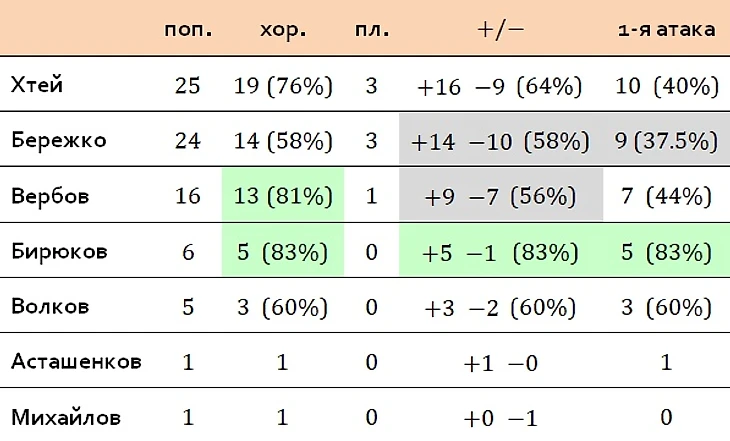The height and width of the screenshot is (441, 730).
Task: Select player name Вербов
Action: tap(50, 195)
